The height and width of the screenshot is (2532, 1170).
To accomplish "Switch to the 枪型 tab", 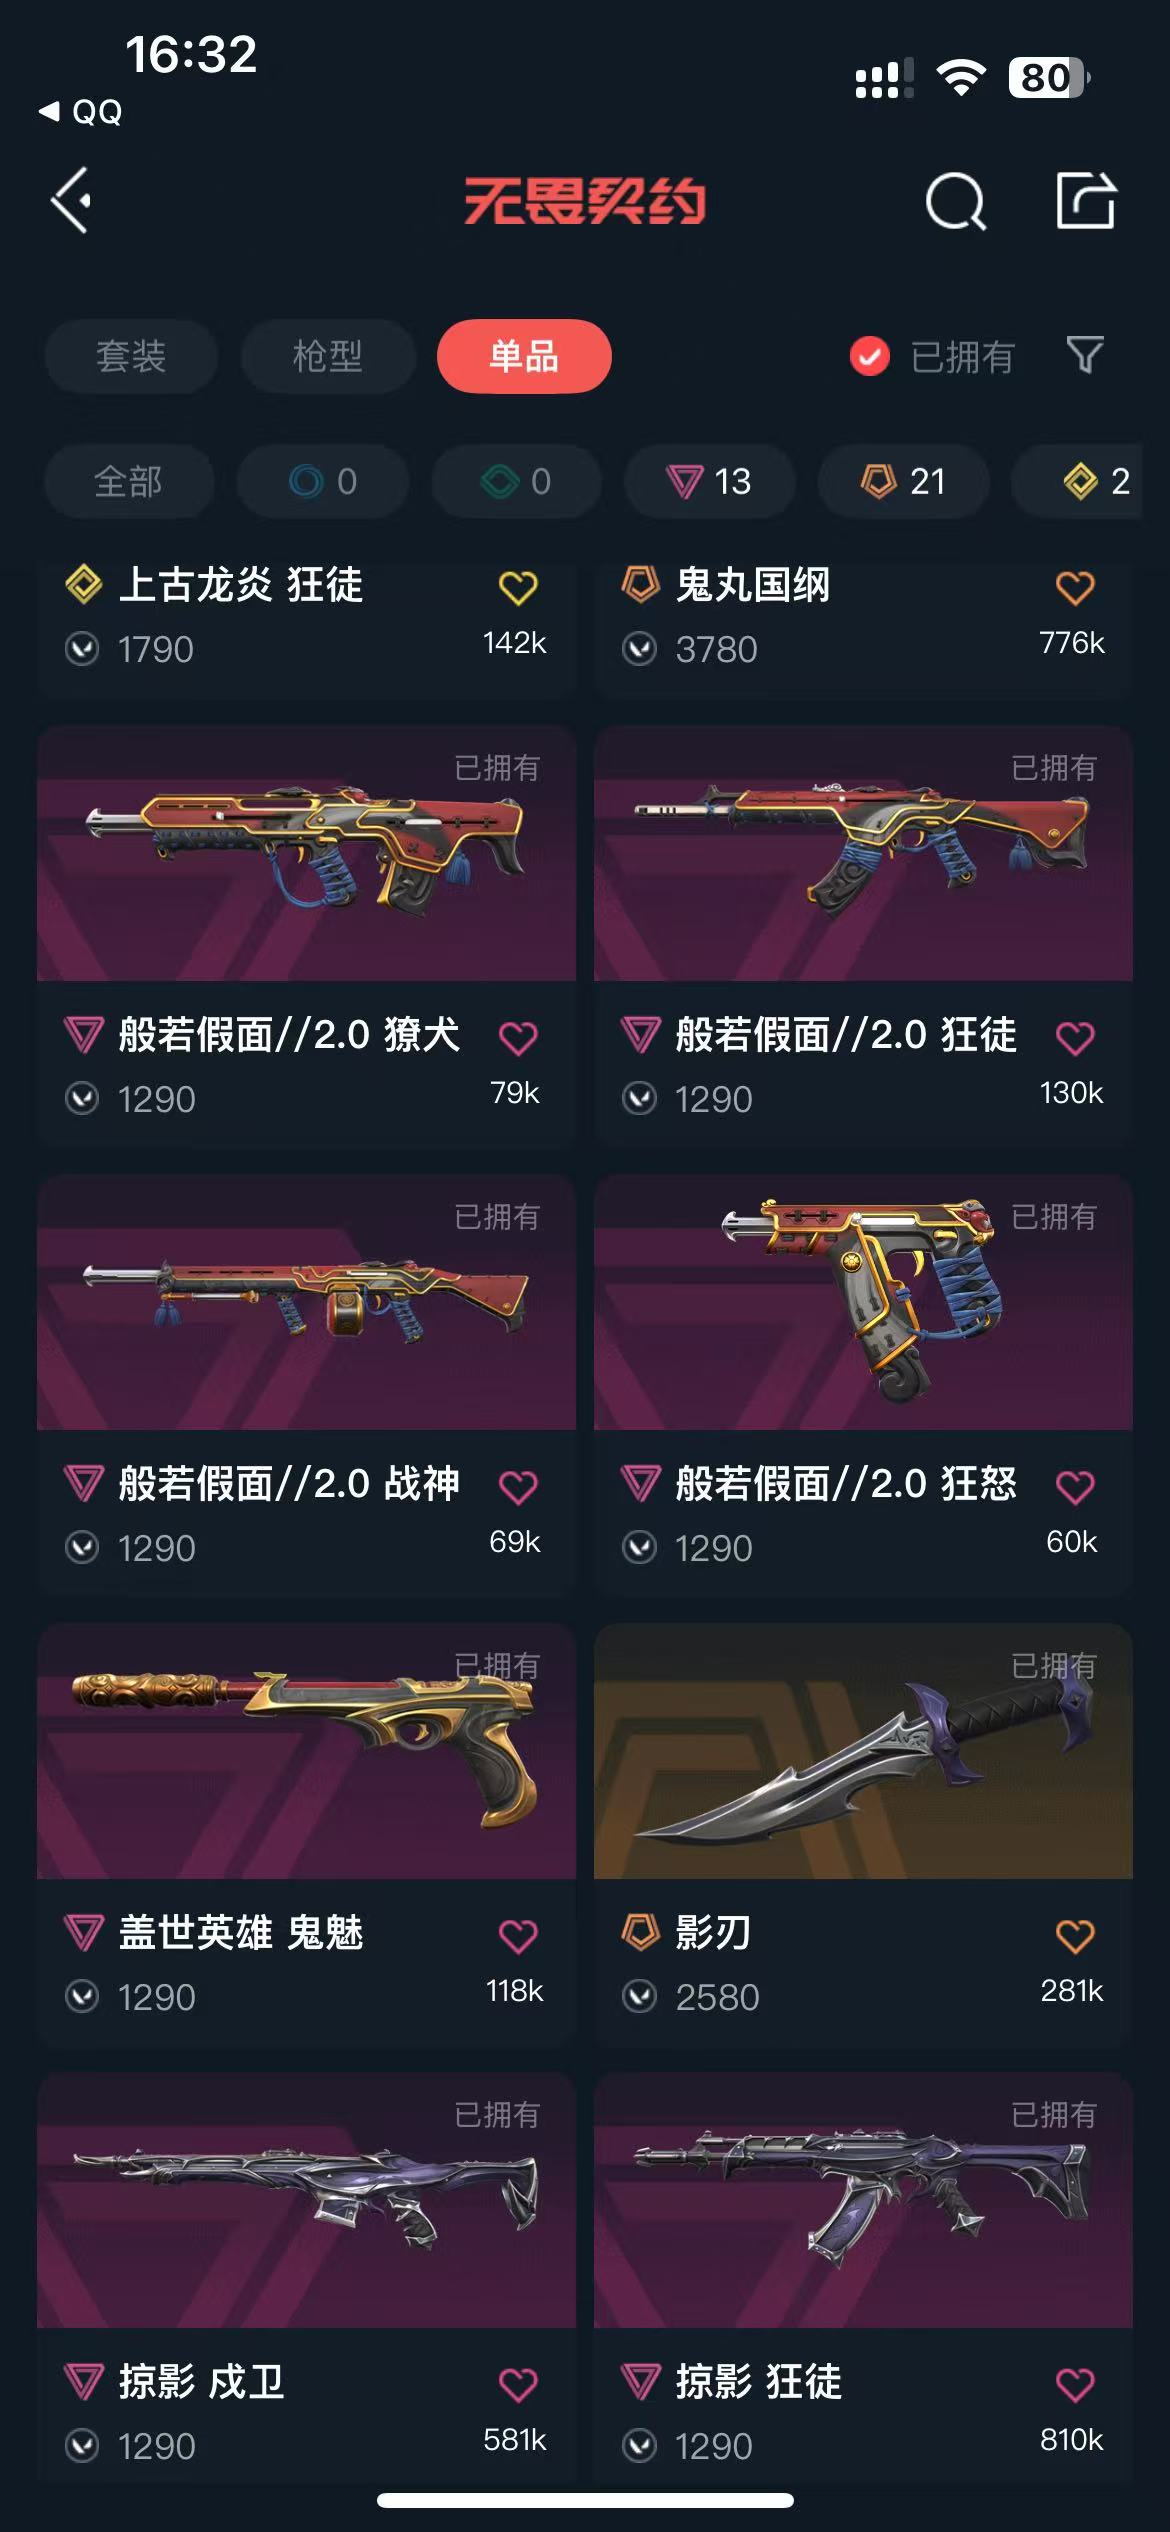I will tap(328, 356).
